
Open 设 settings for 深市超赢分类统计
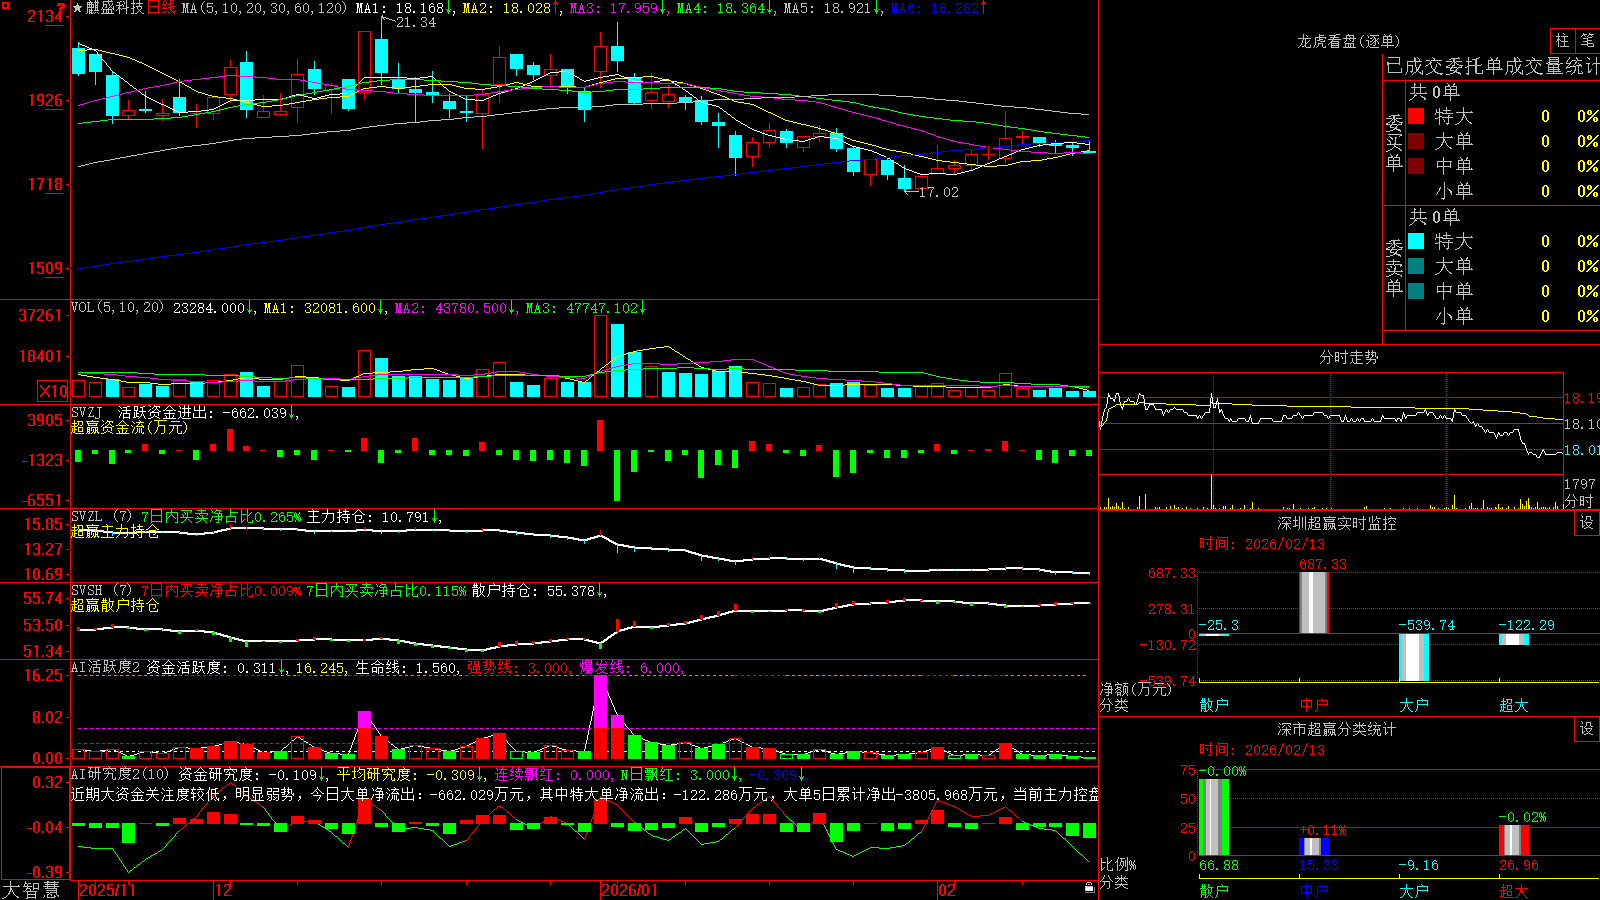tap(1587, 729)
